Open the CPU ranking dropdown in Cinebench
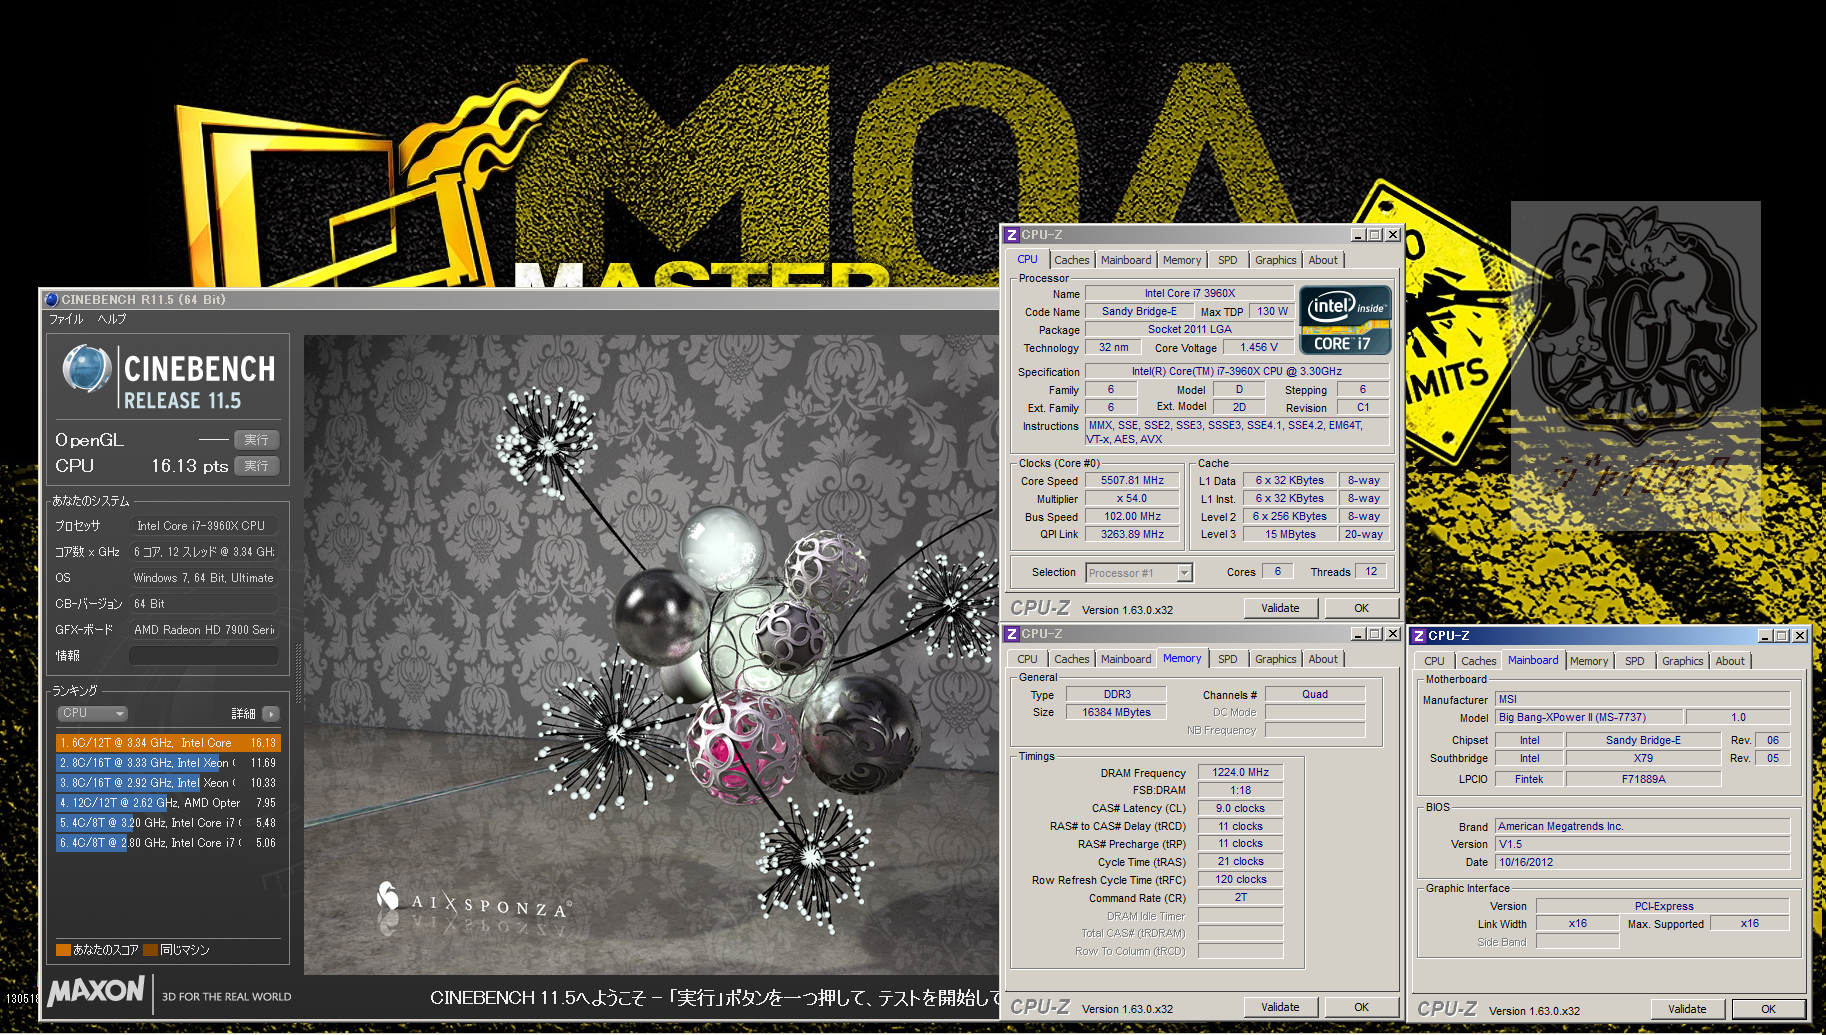Viewport: 1826px width, 1035px height. (x=92, y=713)
